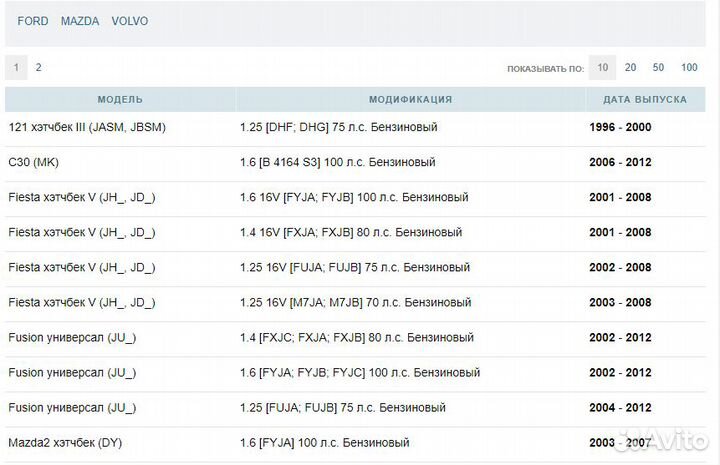Open the MAZDA brand tab
The image size is (720, 465).
[x=80, y=21]
